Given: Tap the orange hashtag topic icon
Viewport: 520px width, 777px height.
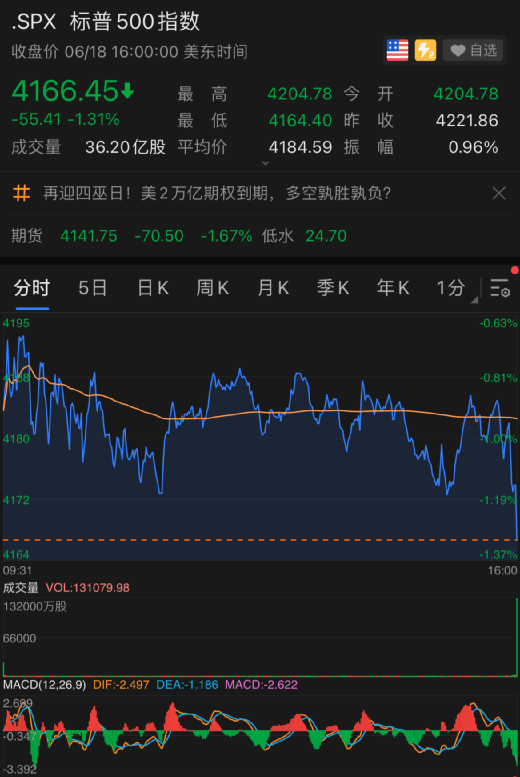Looking at the screenshot, I should coord(21,193).
